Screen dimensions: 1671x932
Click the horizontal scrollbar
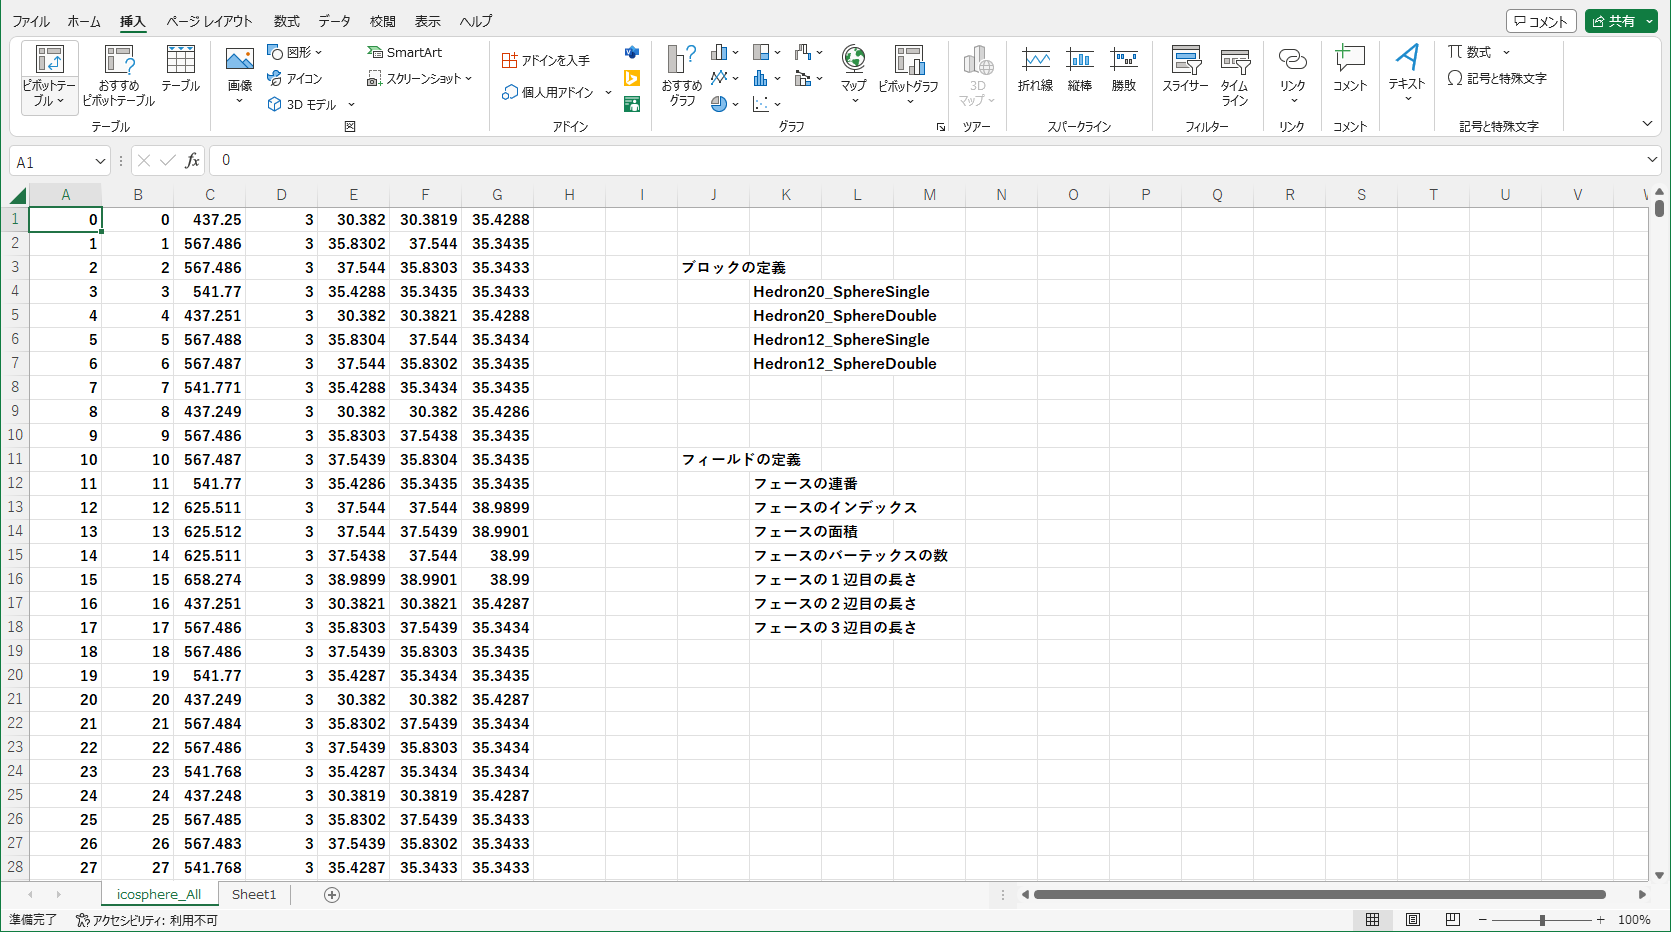[1320, 895]
